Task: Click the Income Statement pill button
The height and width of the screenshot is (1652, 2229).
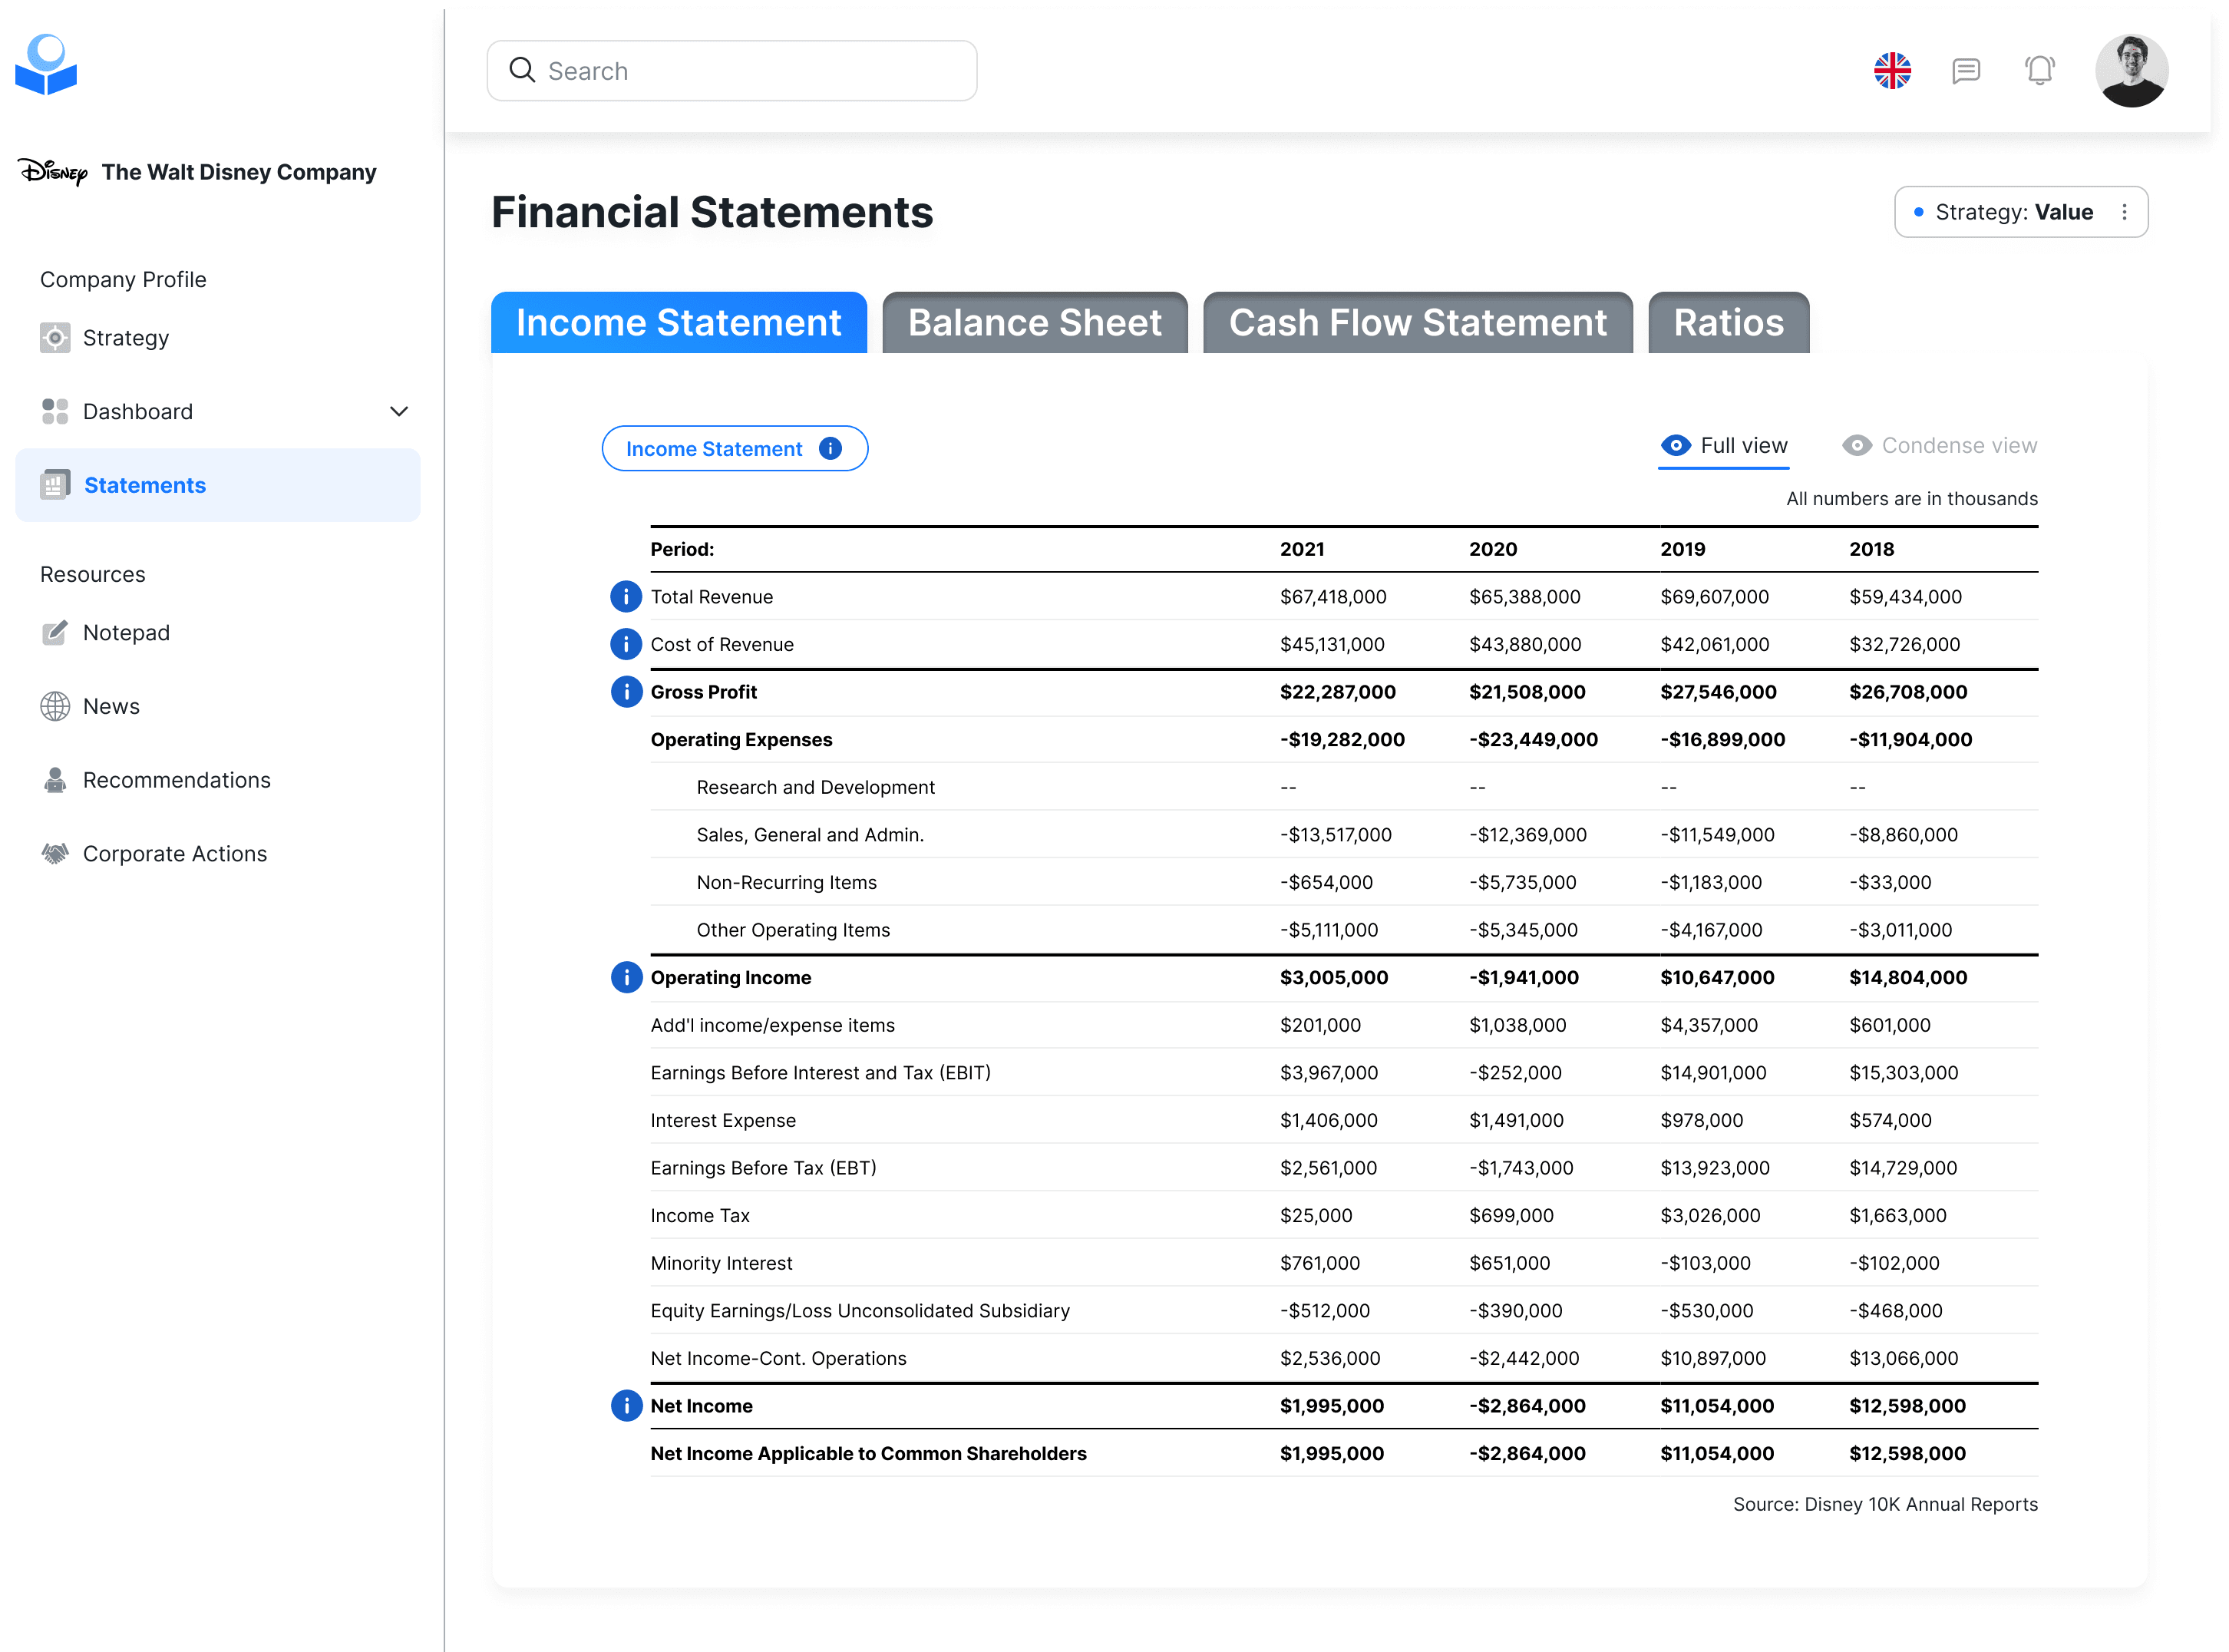Action: click(x=735, y=449)
